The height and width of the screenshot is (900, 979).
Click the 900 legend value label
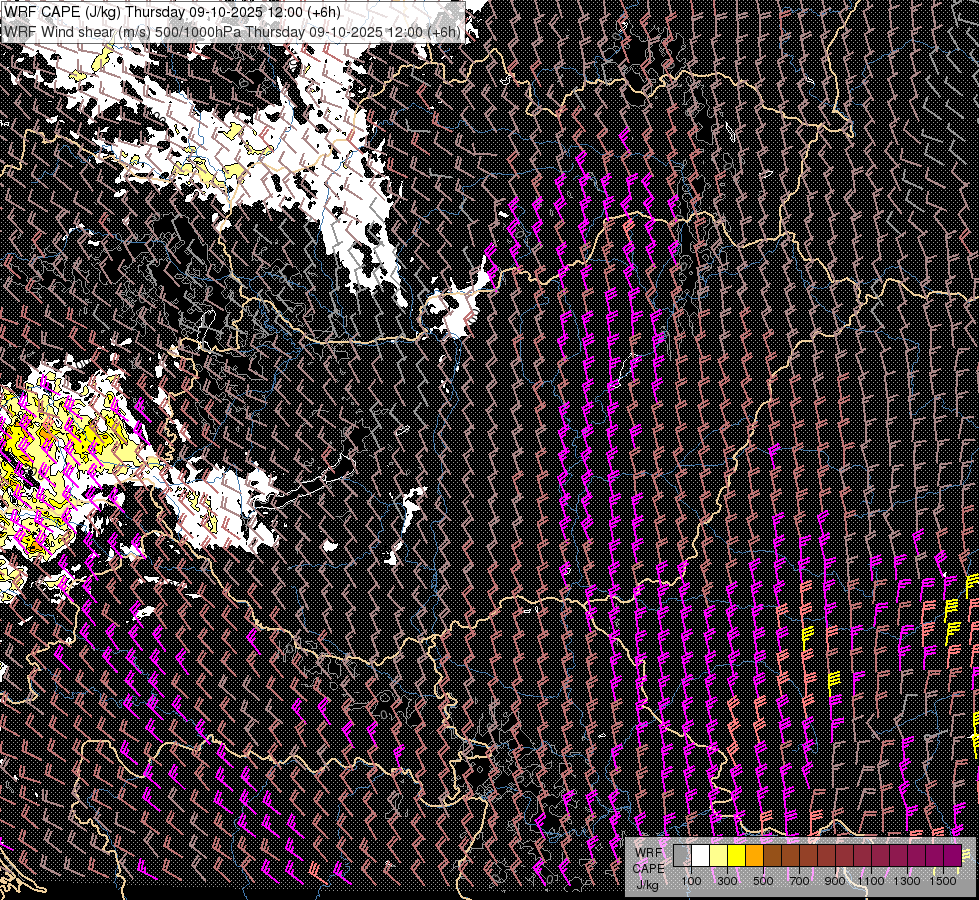pos(835,881)
